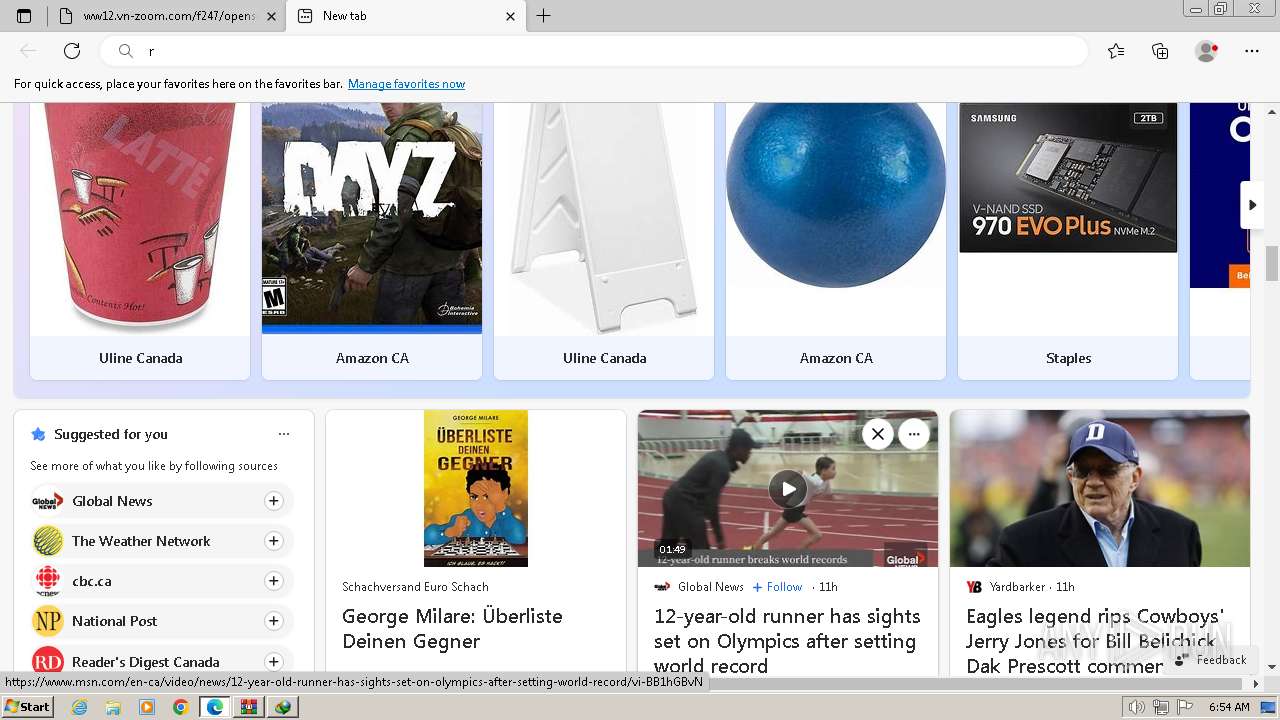This screenshot has height=720, width=1280.
Task: Open the volume speaker tray icon
Action: (1138, 707)
